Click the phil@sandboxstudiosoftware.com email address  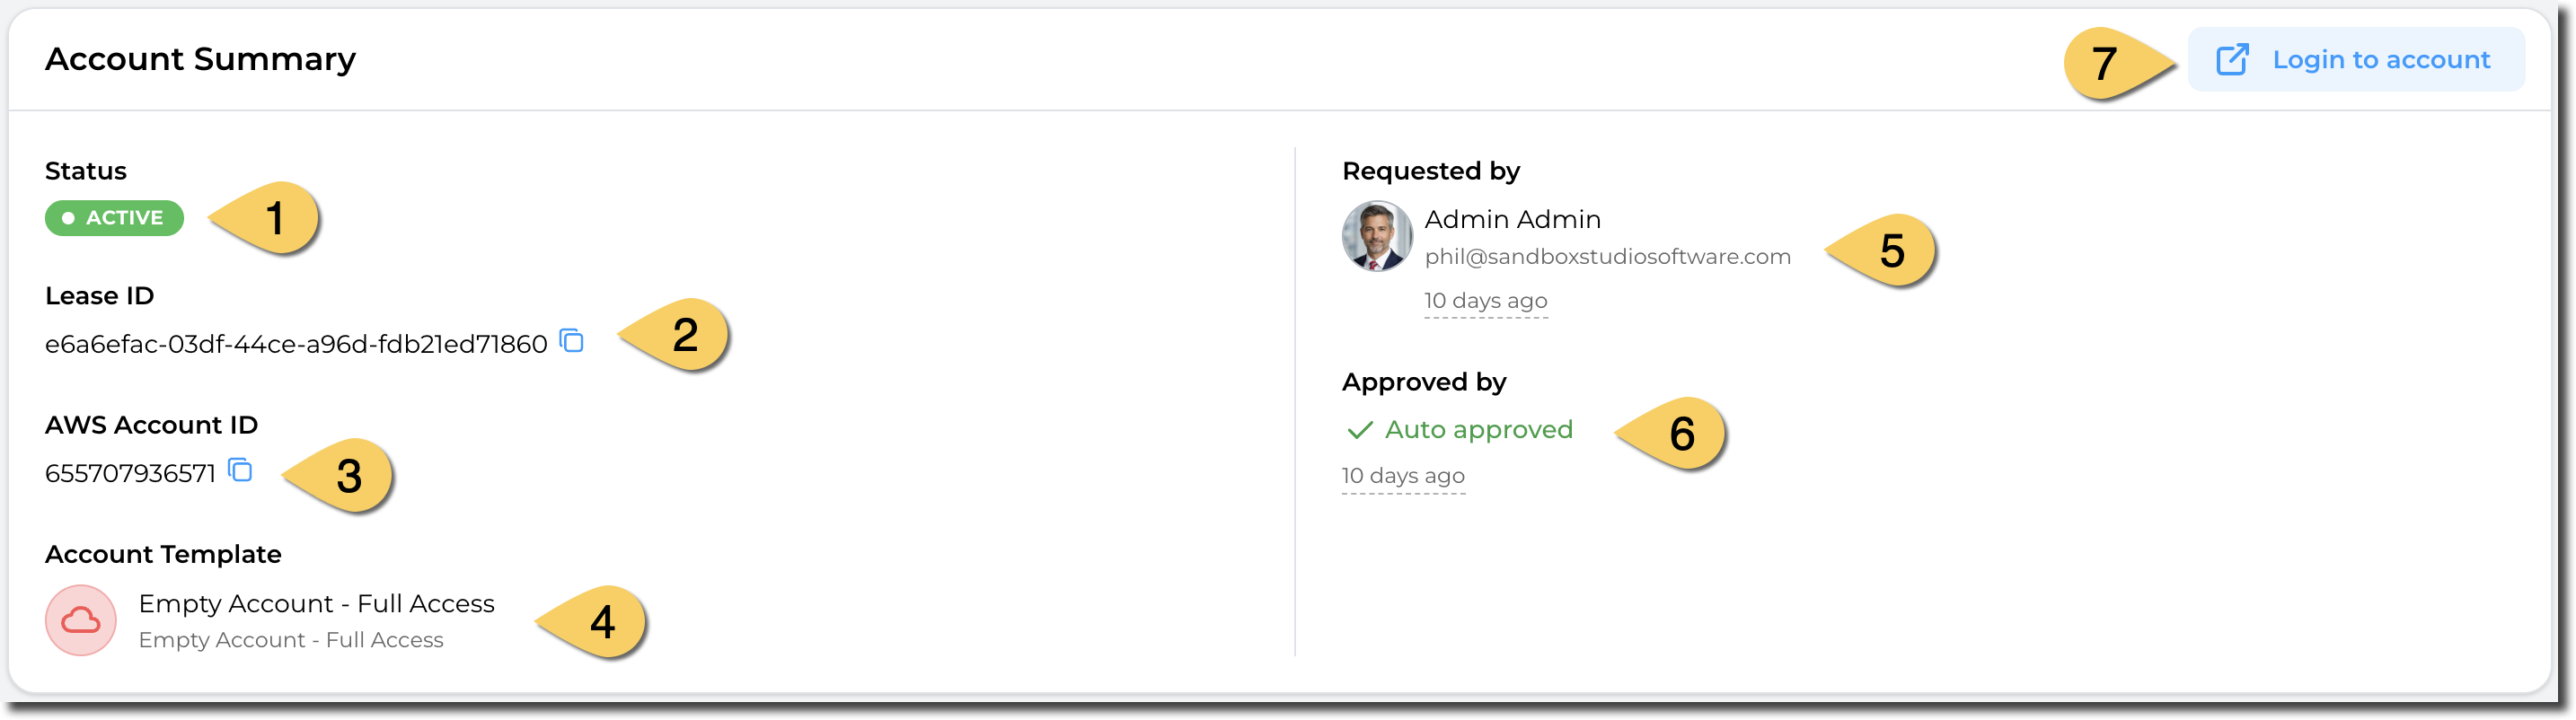pos(1607,257)
